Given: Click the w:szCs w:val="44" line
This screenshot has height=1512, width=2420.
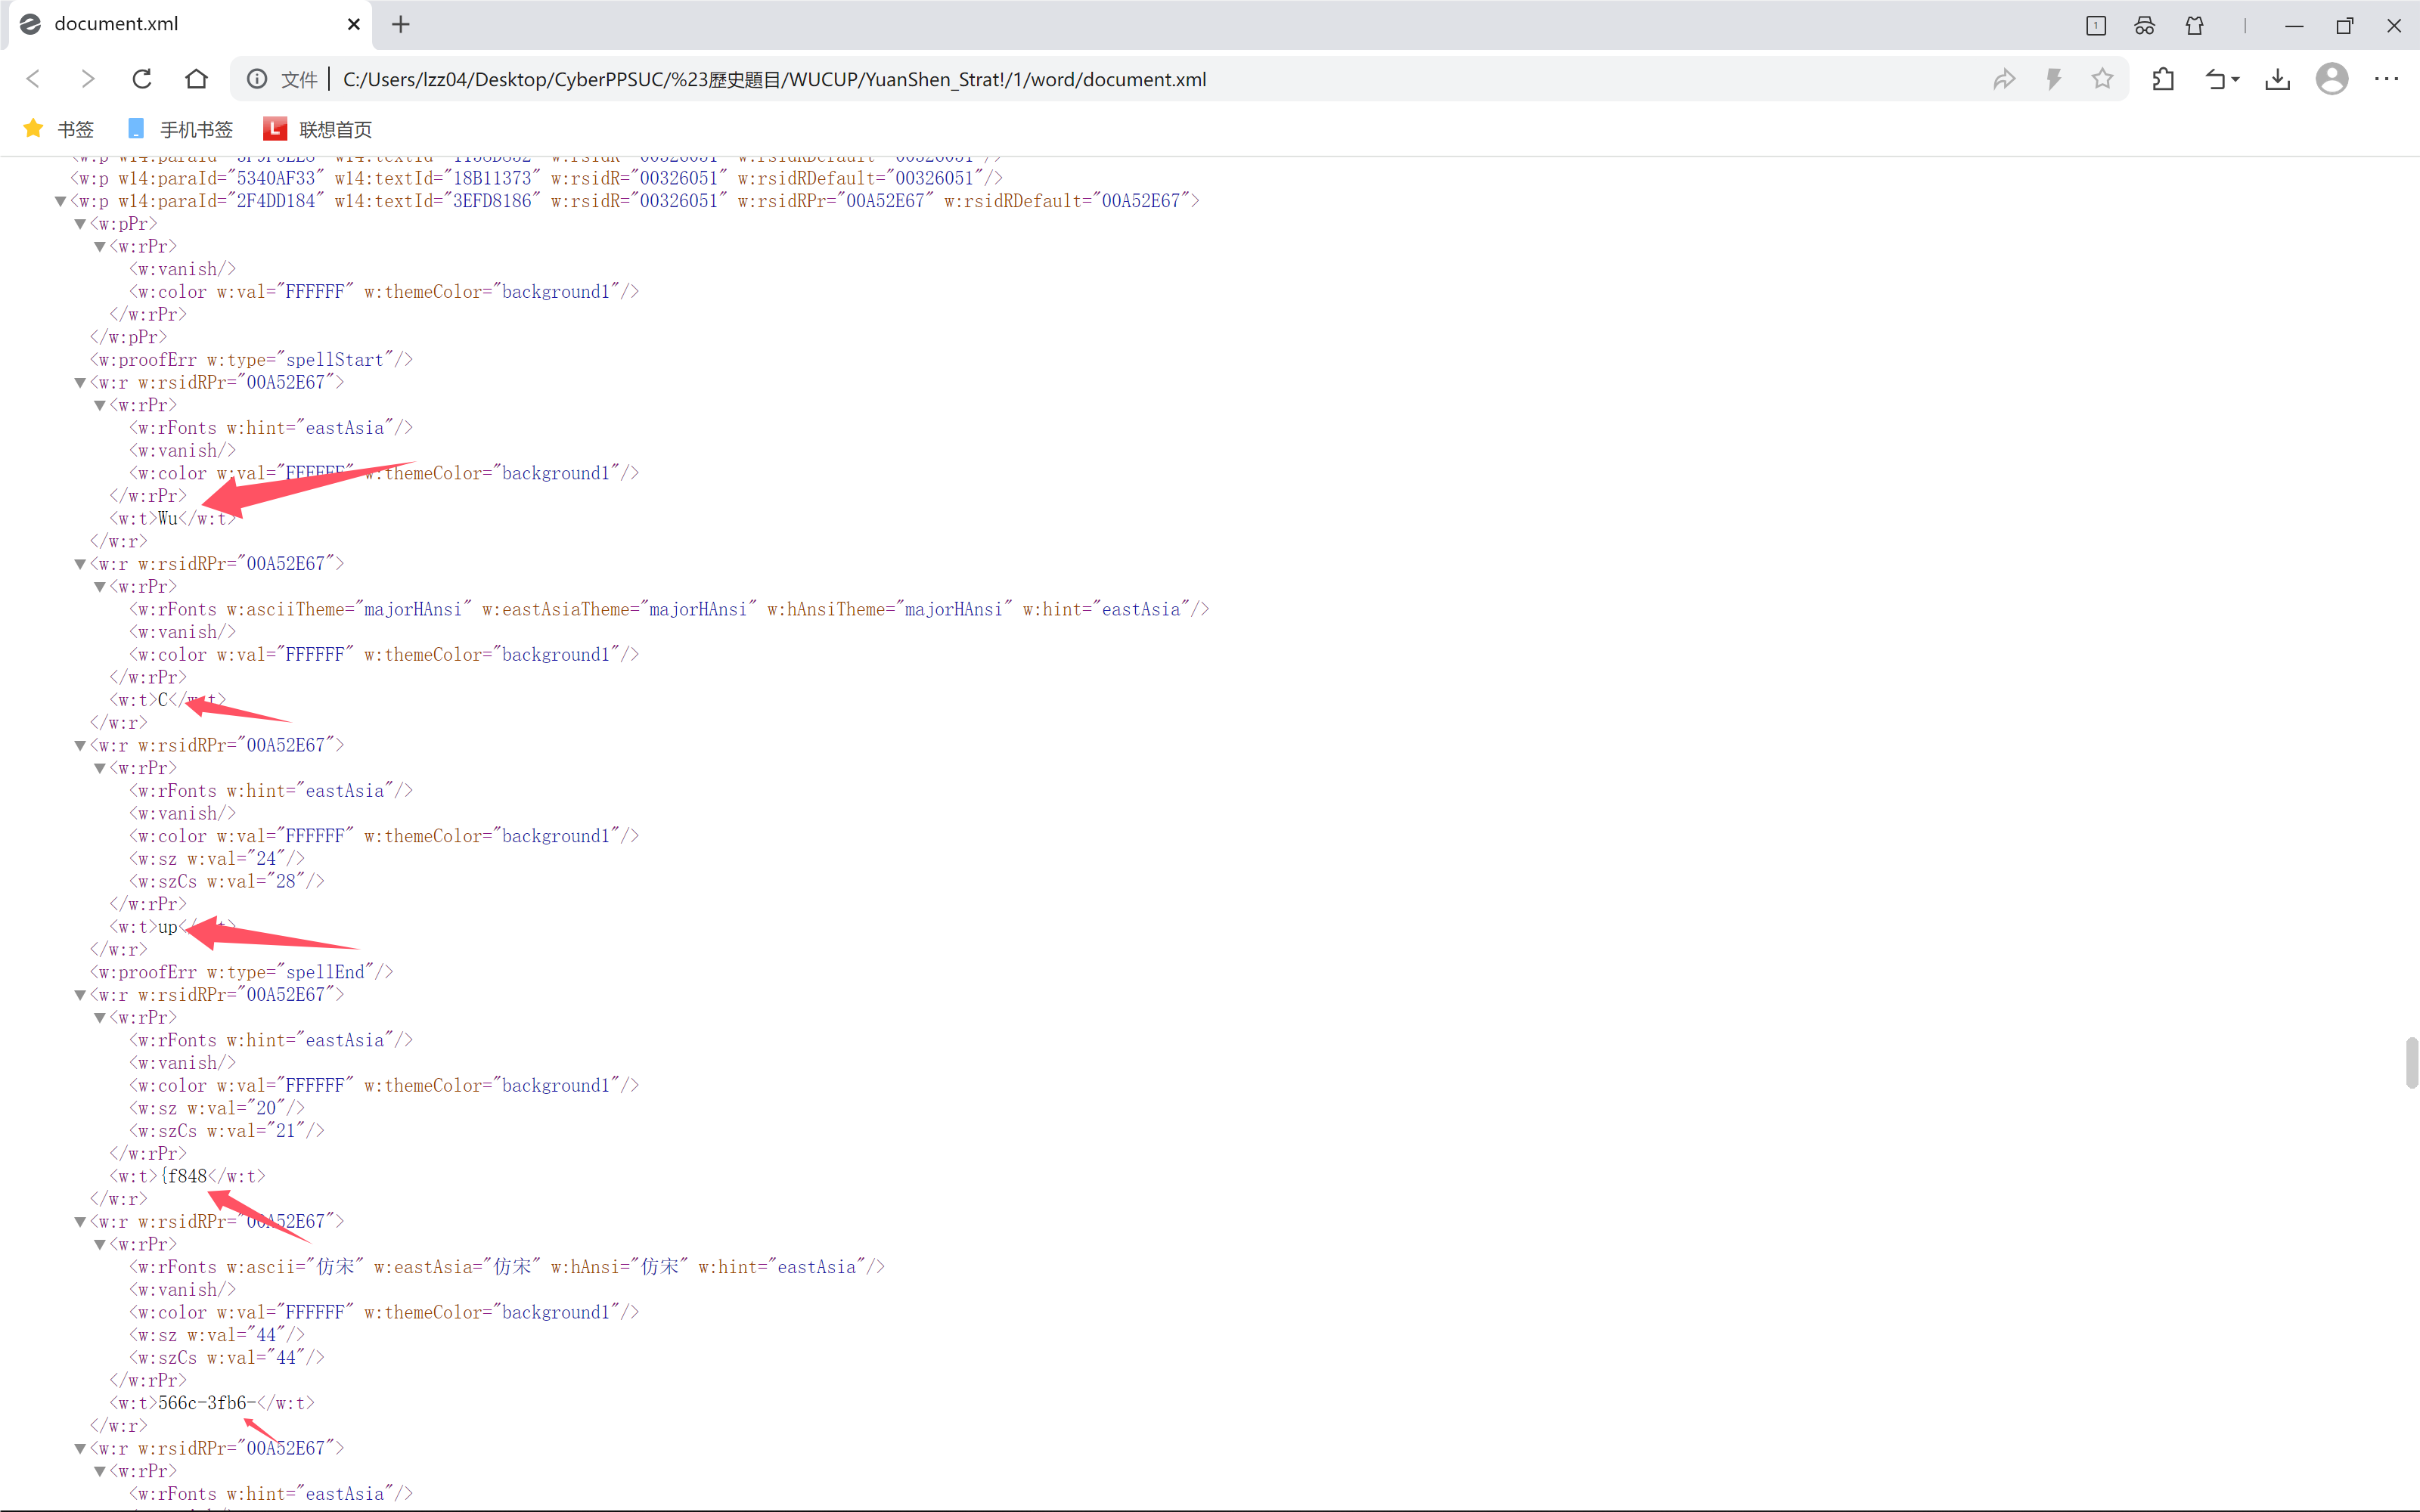Looking at the screenshot, I should 227,1358.
